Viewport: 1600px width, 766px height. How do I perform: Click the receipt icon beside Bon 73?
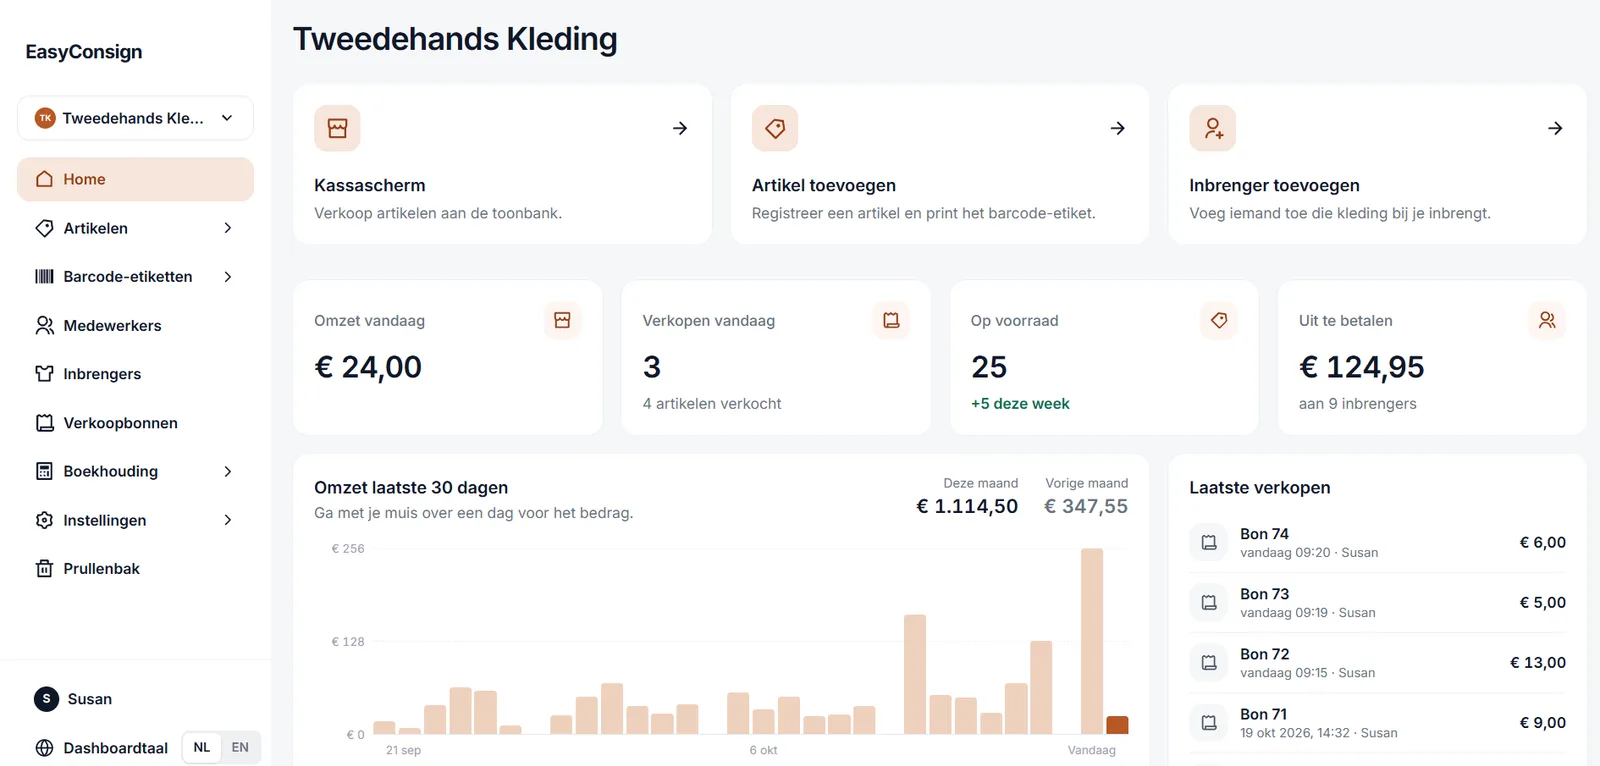(x=1209, y=602)
